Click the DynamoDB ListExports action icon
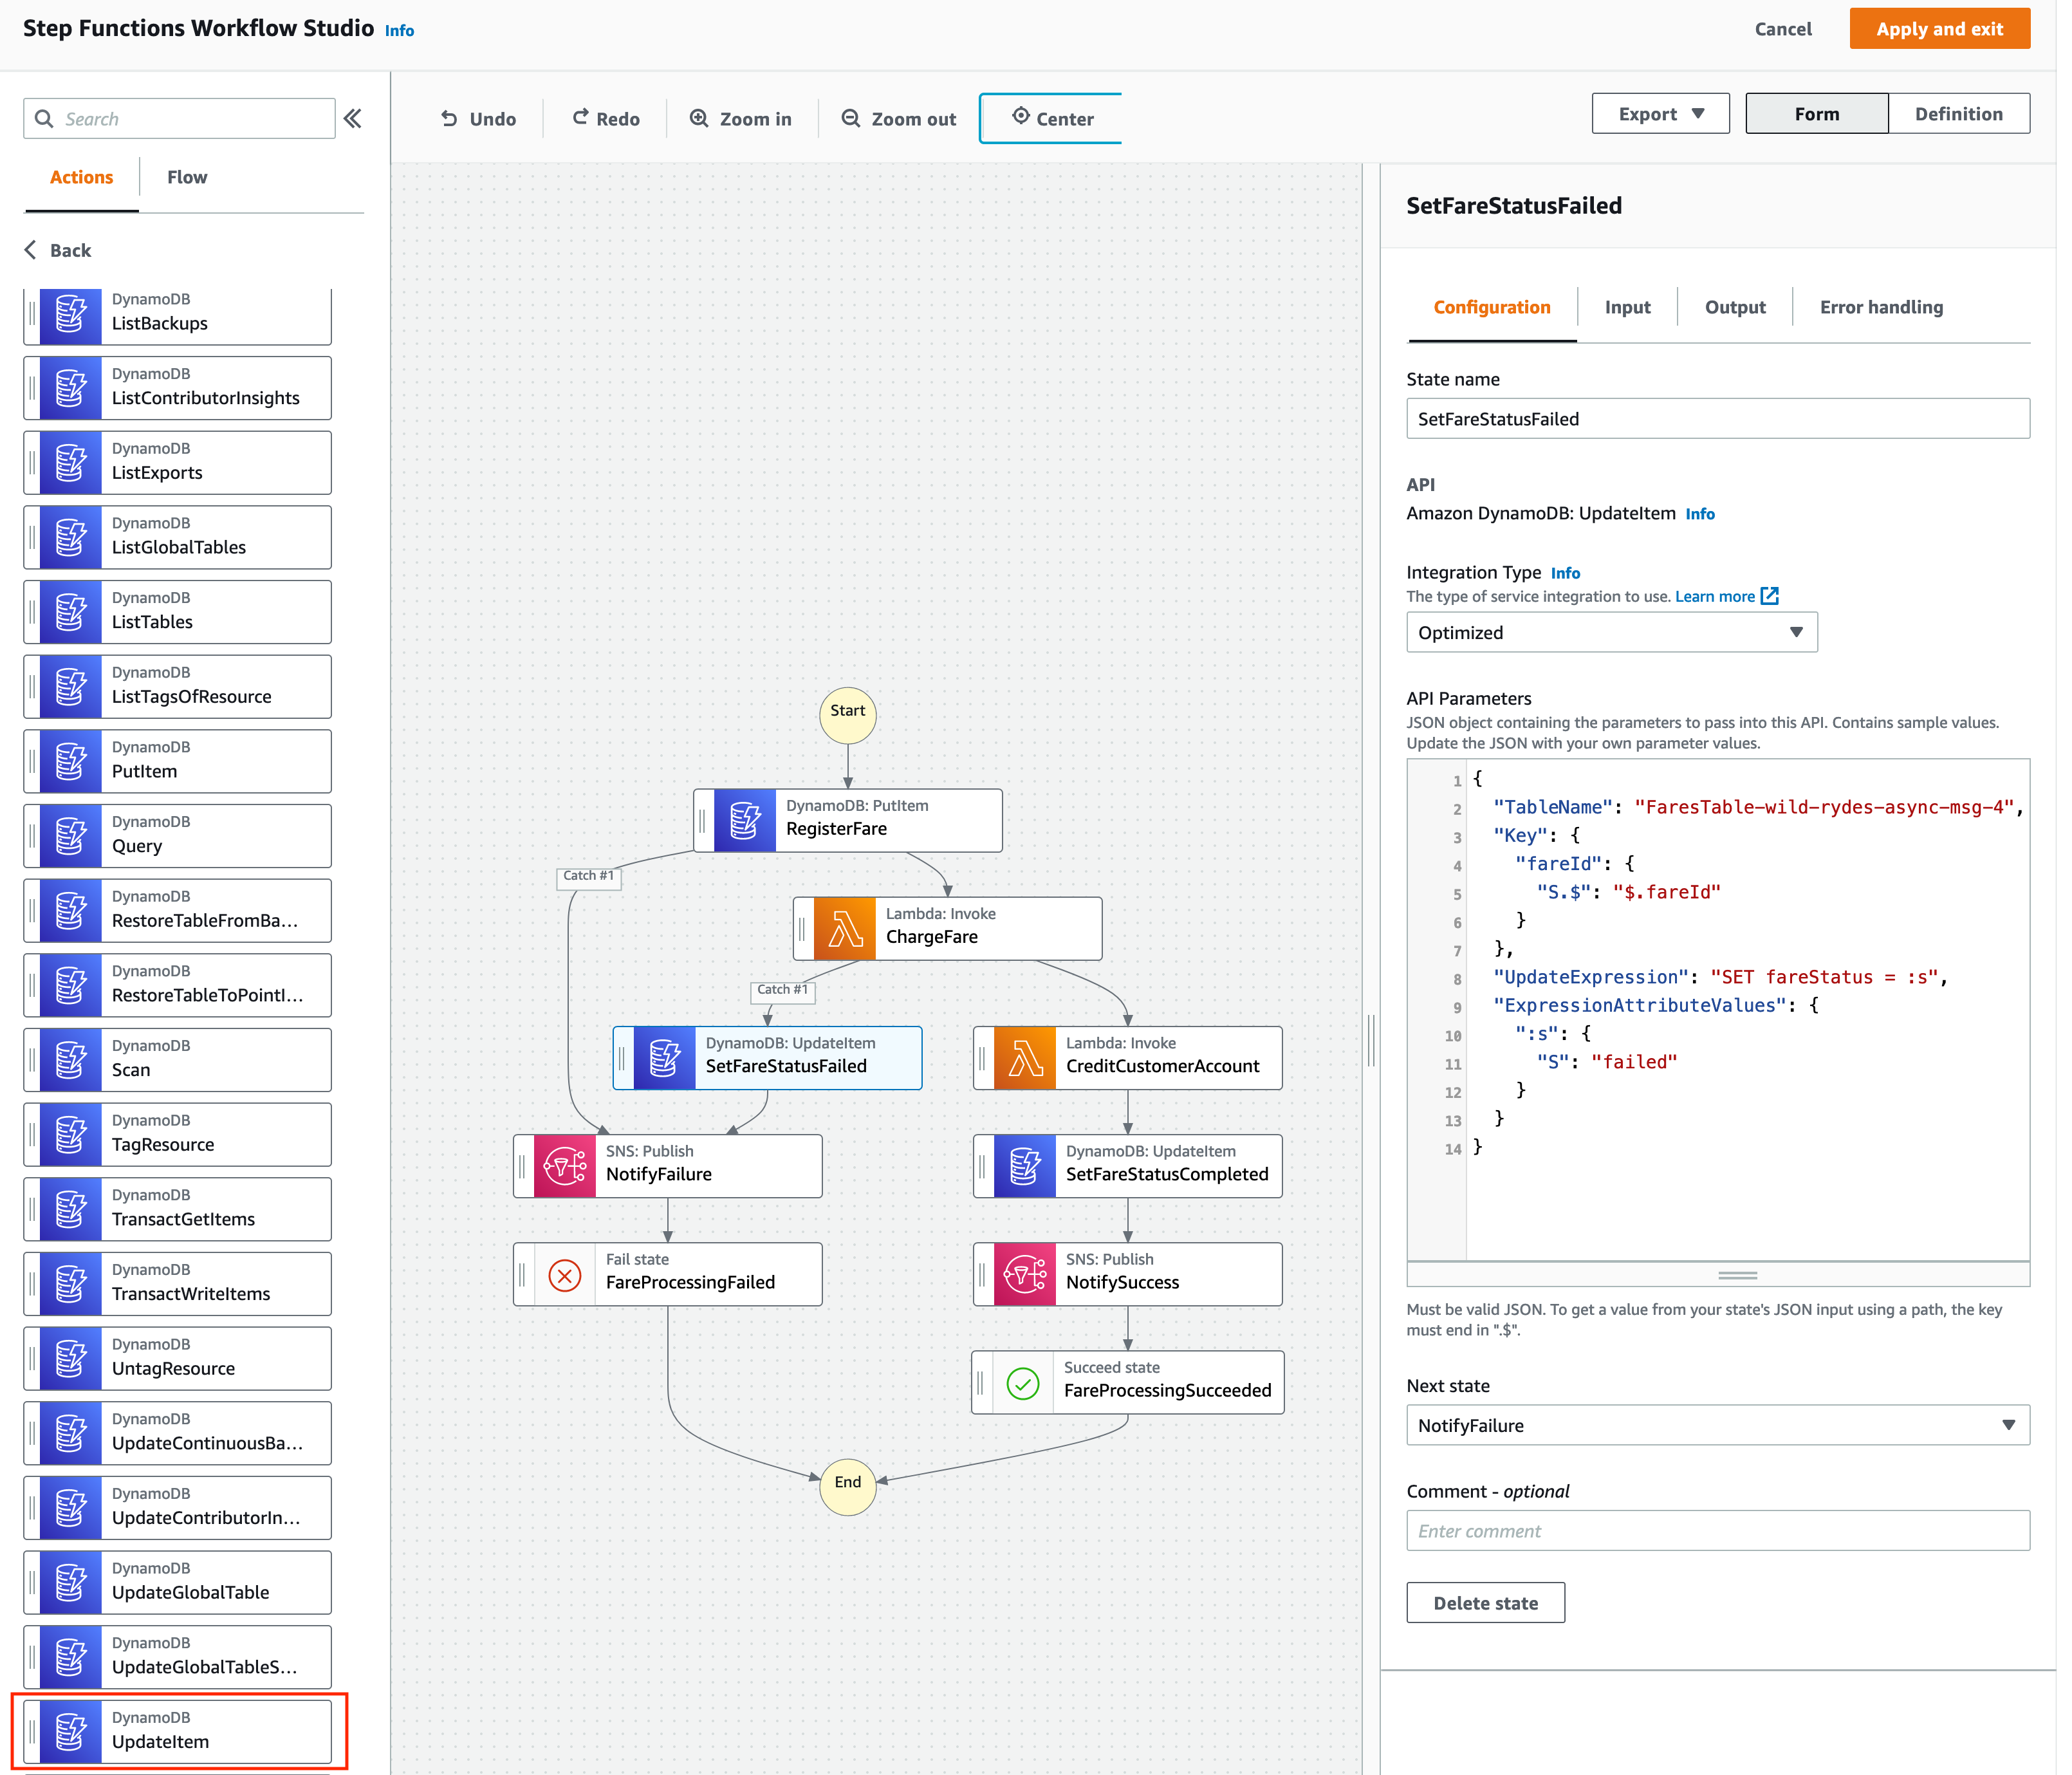The image size is (2072, 1775). (x=71, y=463)
